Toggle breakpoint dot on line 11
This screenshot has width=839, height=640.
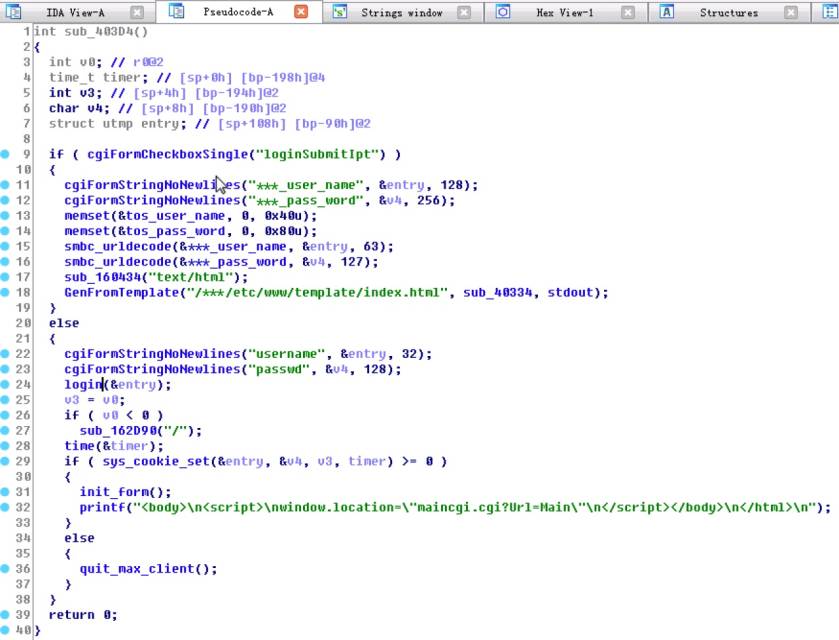(x=5, y=185)
